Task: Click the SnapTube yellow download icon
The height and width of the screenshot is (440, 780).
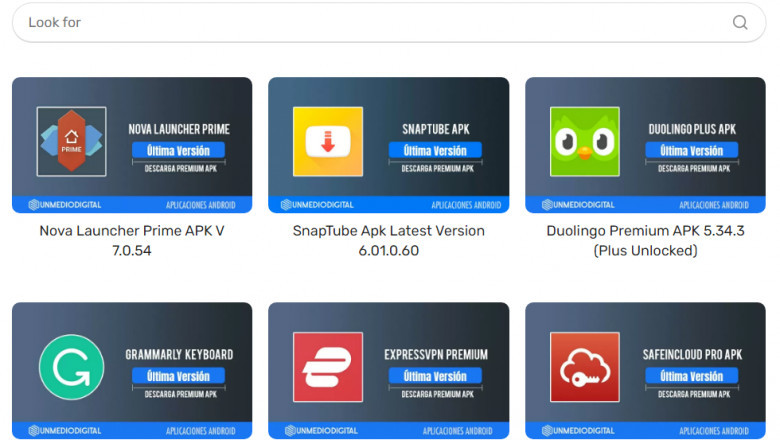Action: [328, 142]
